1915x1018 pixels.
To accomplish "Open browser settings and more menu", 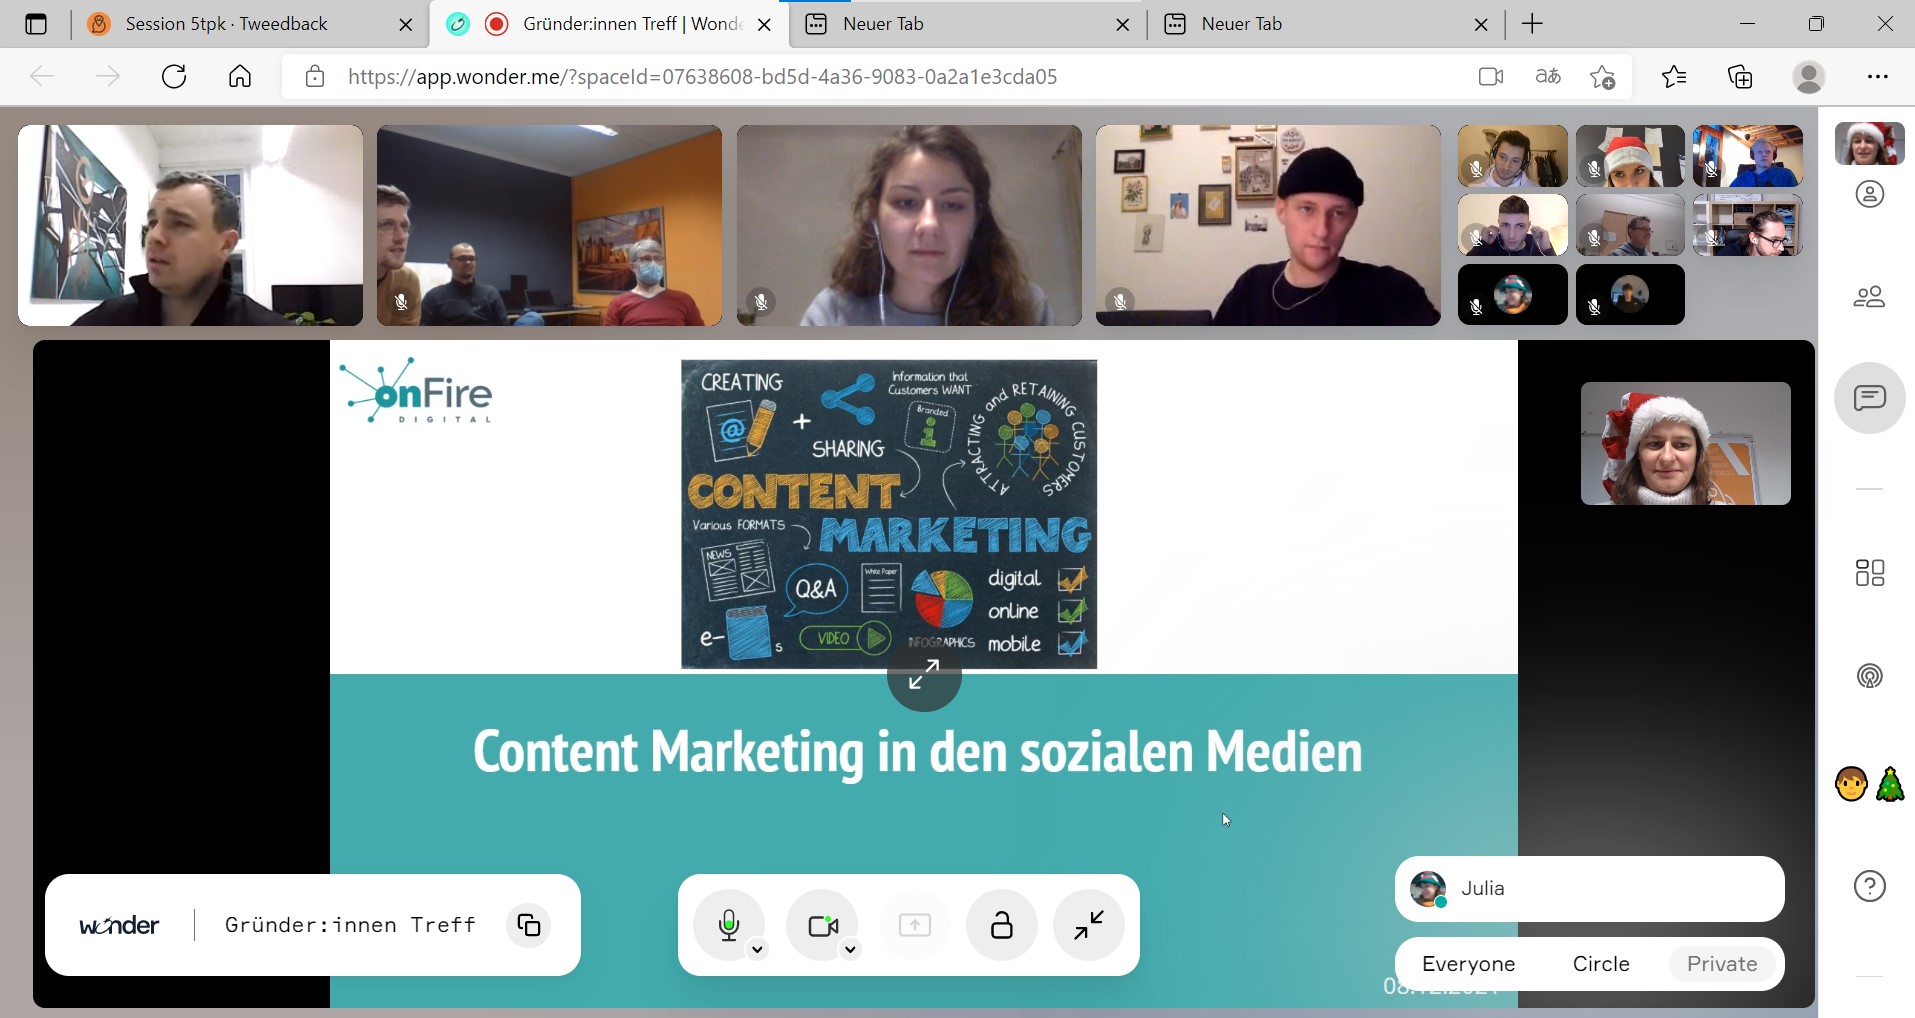I will tap(1878, 77).
